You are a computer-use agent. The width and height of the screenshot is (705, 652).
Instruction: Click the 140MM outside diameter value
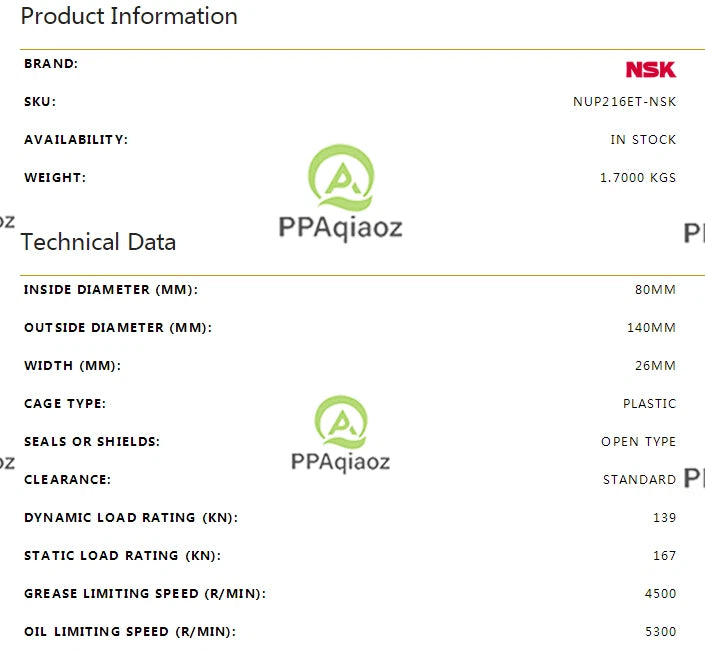[x=651, y=327]
